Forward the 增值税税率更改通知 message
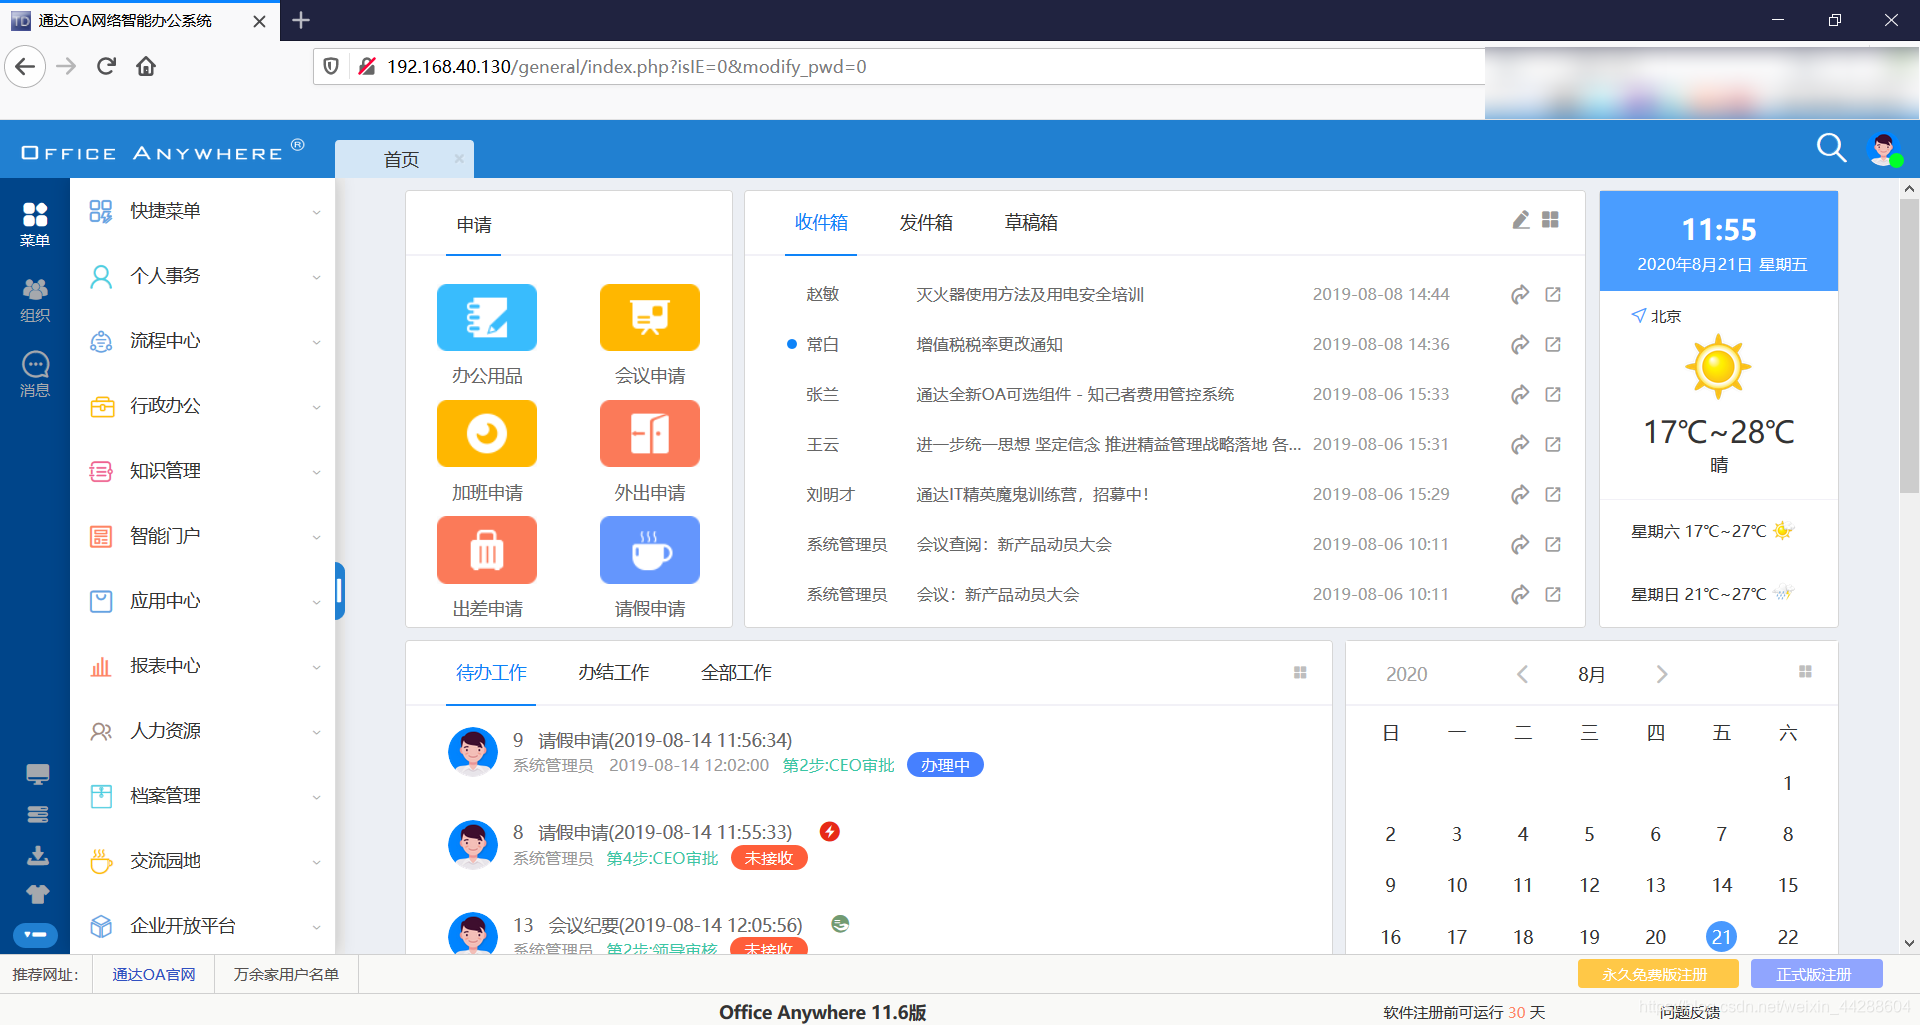This screenshot has width=1920, height=1025. pos(1519,344)
